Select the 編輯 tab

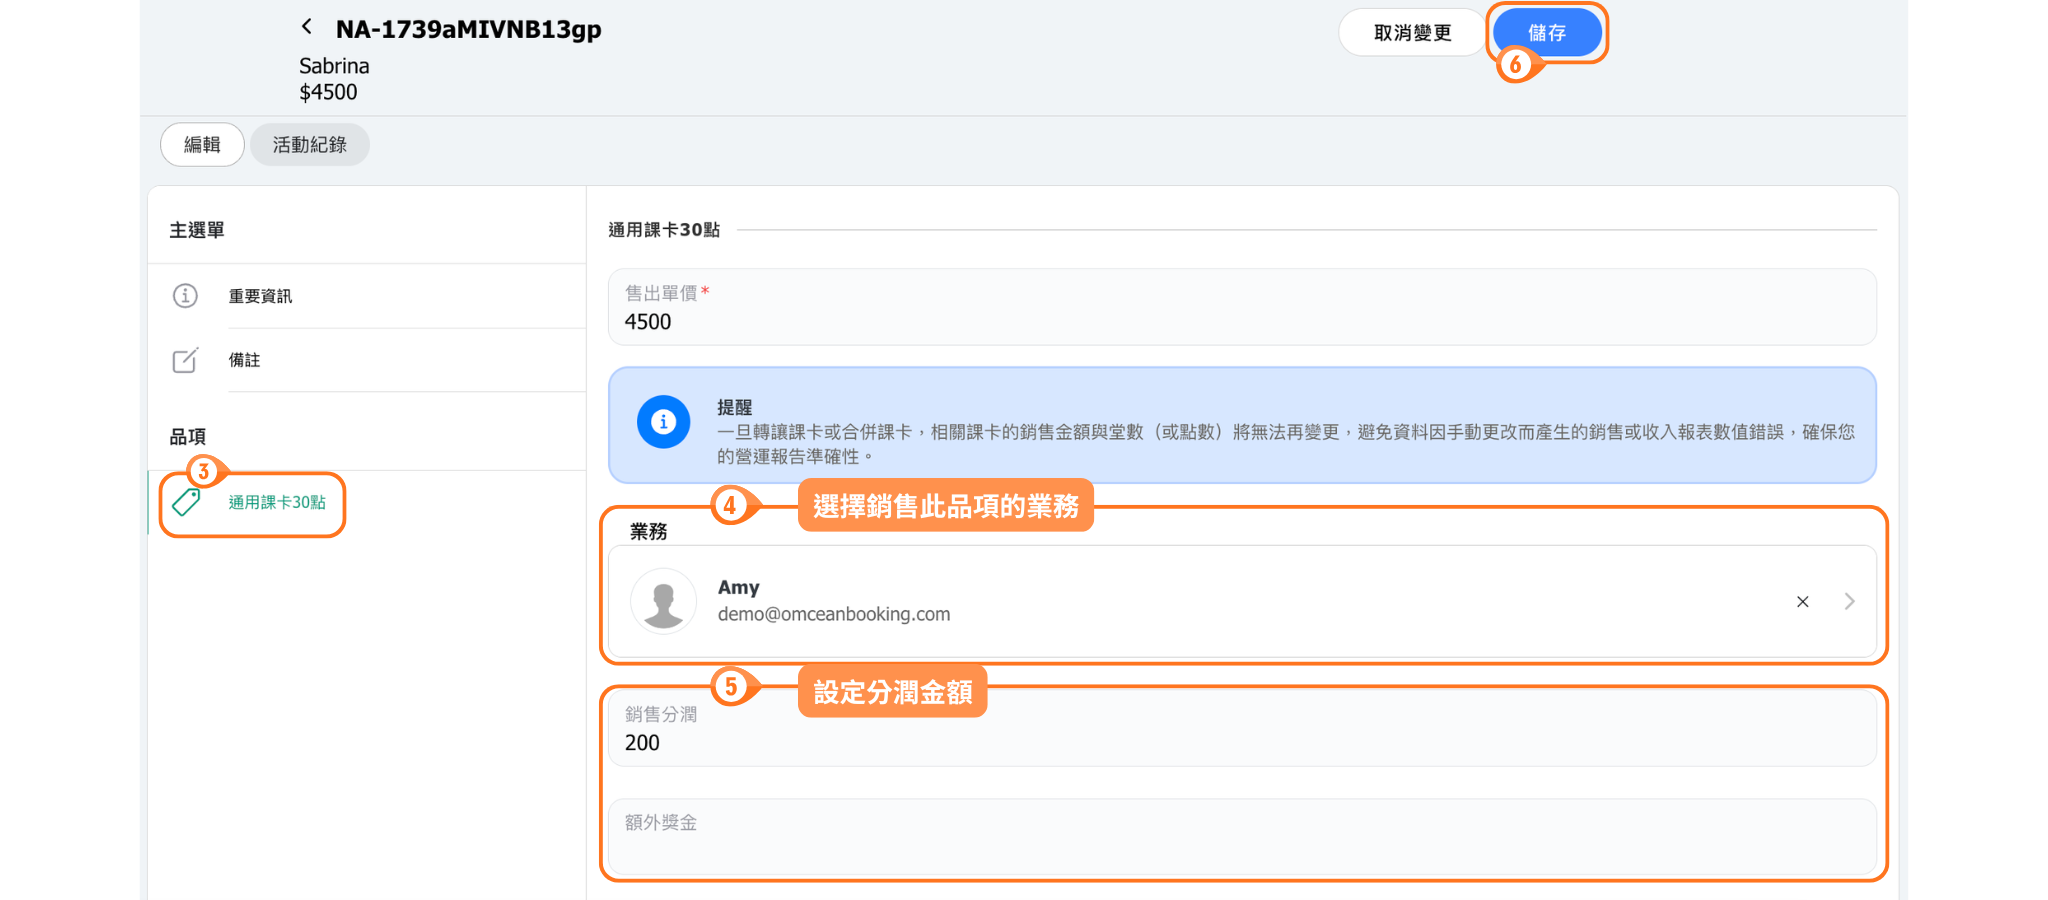202,145
